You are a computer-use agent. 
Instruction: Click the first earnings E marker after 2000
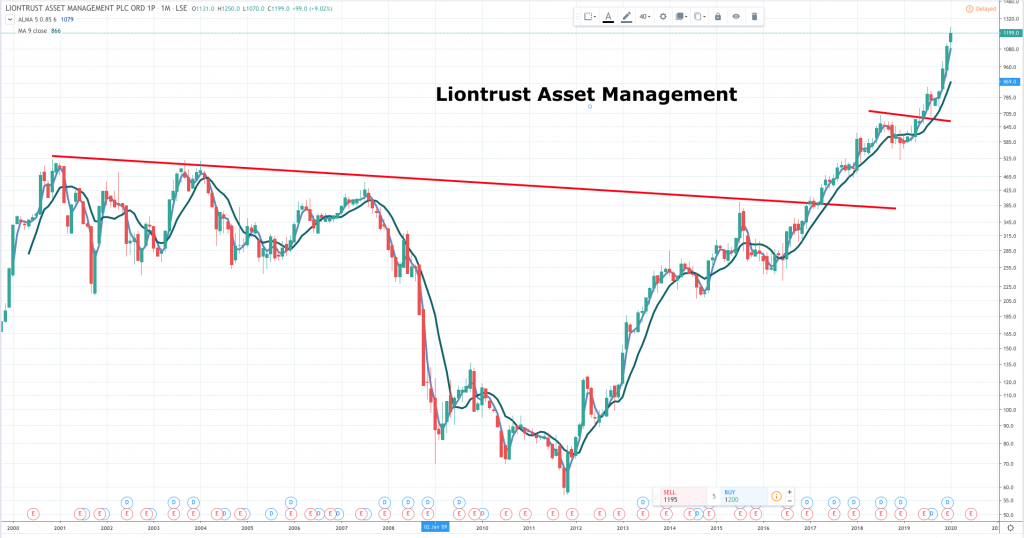(32, 514)
